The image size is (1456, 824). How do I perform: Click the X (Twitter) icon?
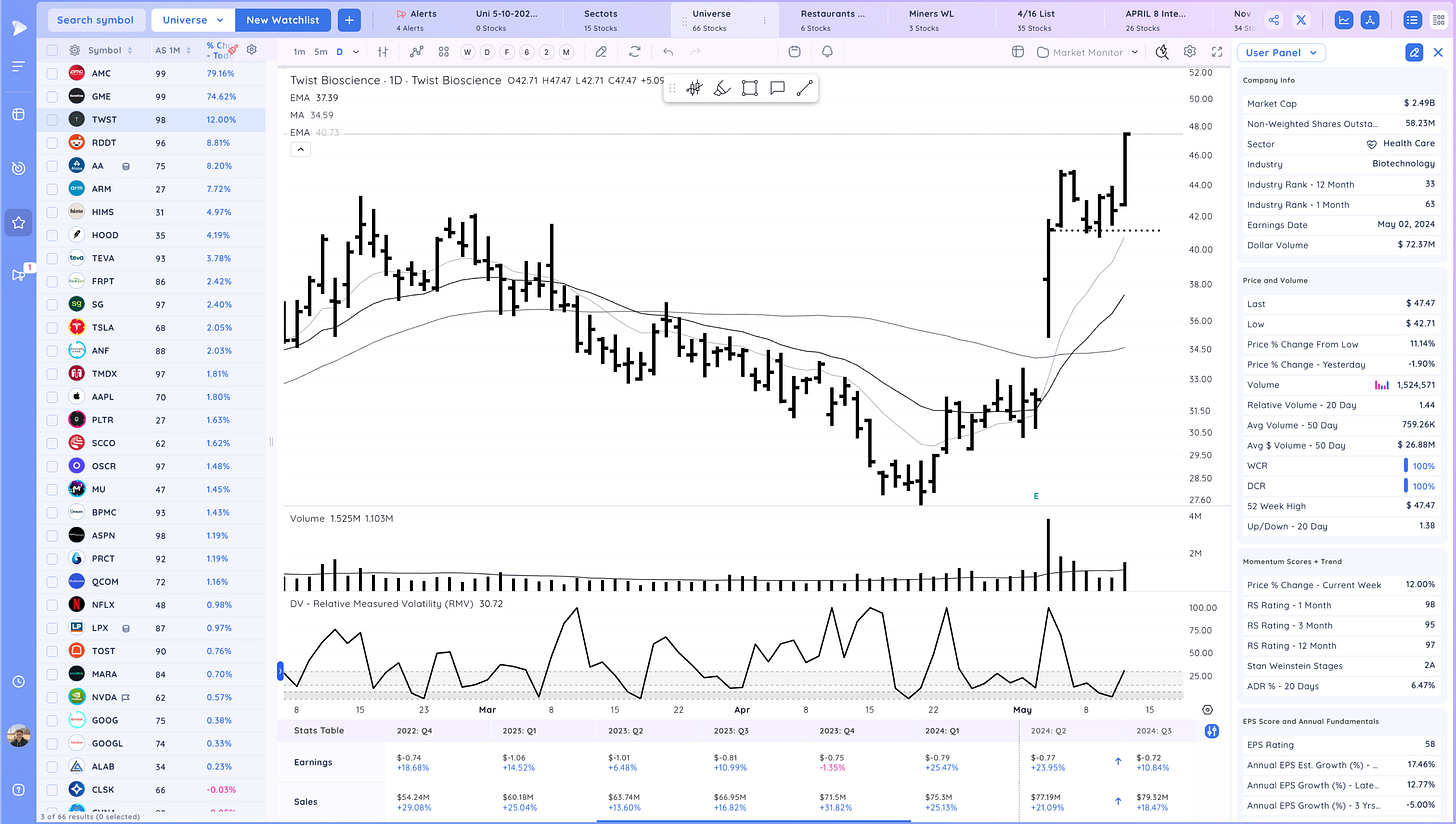[x=1301, y=19]
